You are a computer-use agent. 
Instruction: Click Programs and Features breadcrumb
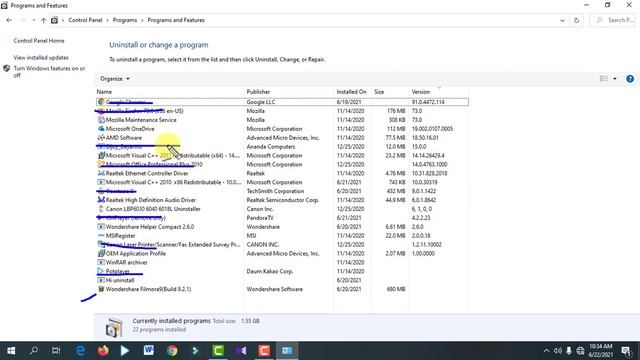176,20
